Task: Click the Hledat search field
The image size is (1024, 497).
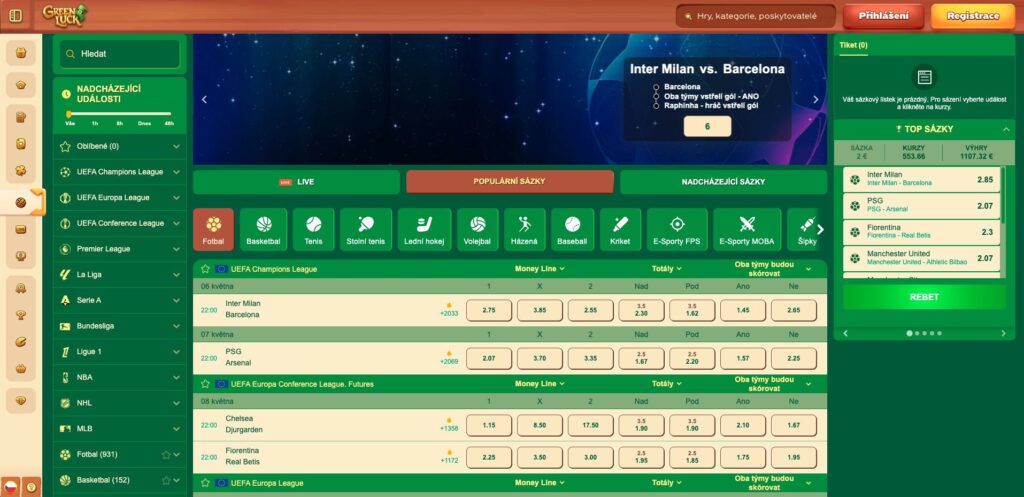Action: (x=120, y=54)
